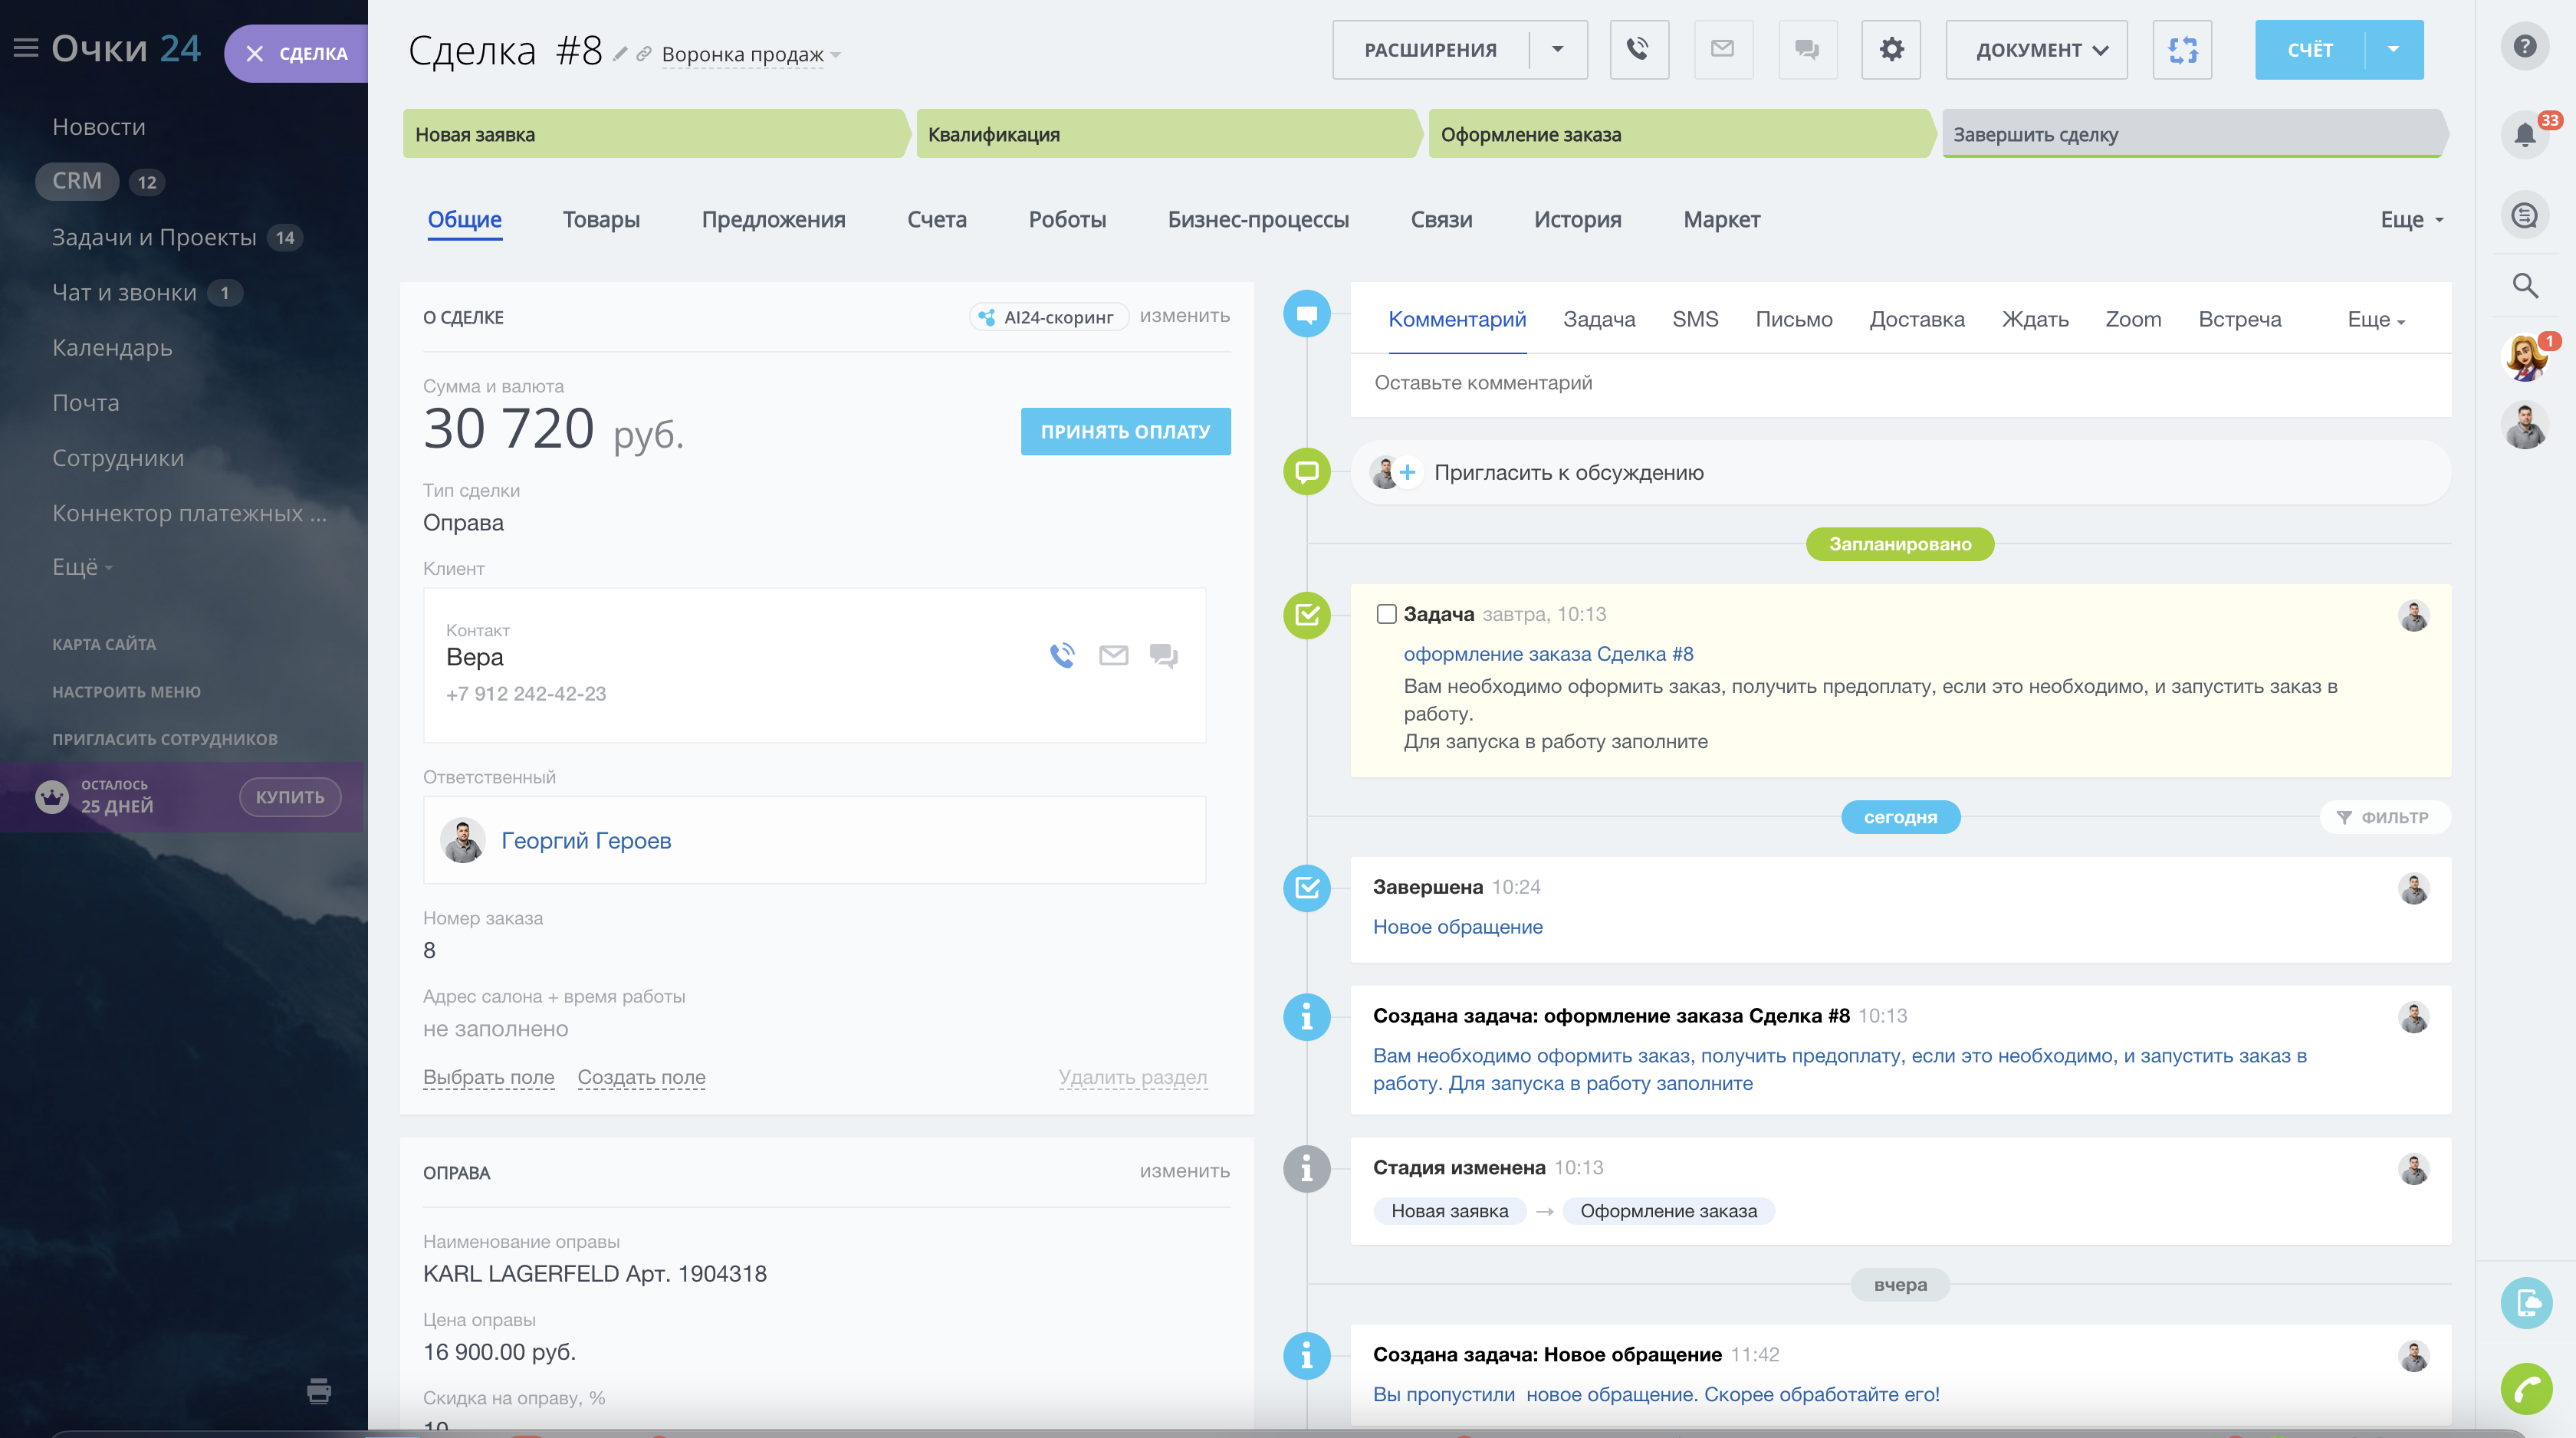
Task: Edit the deal title with pencil icon
Action: [x=620, y=54]
